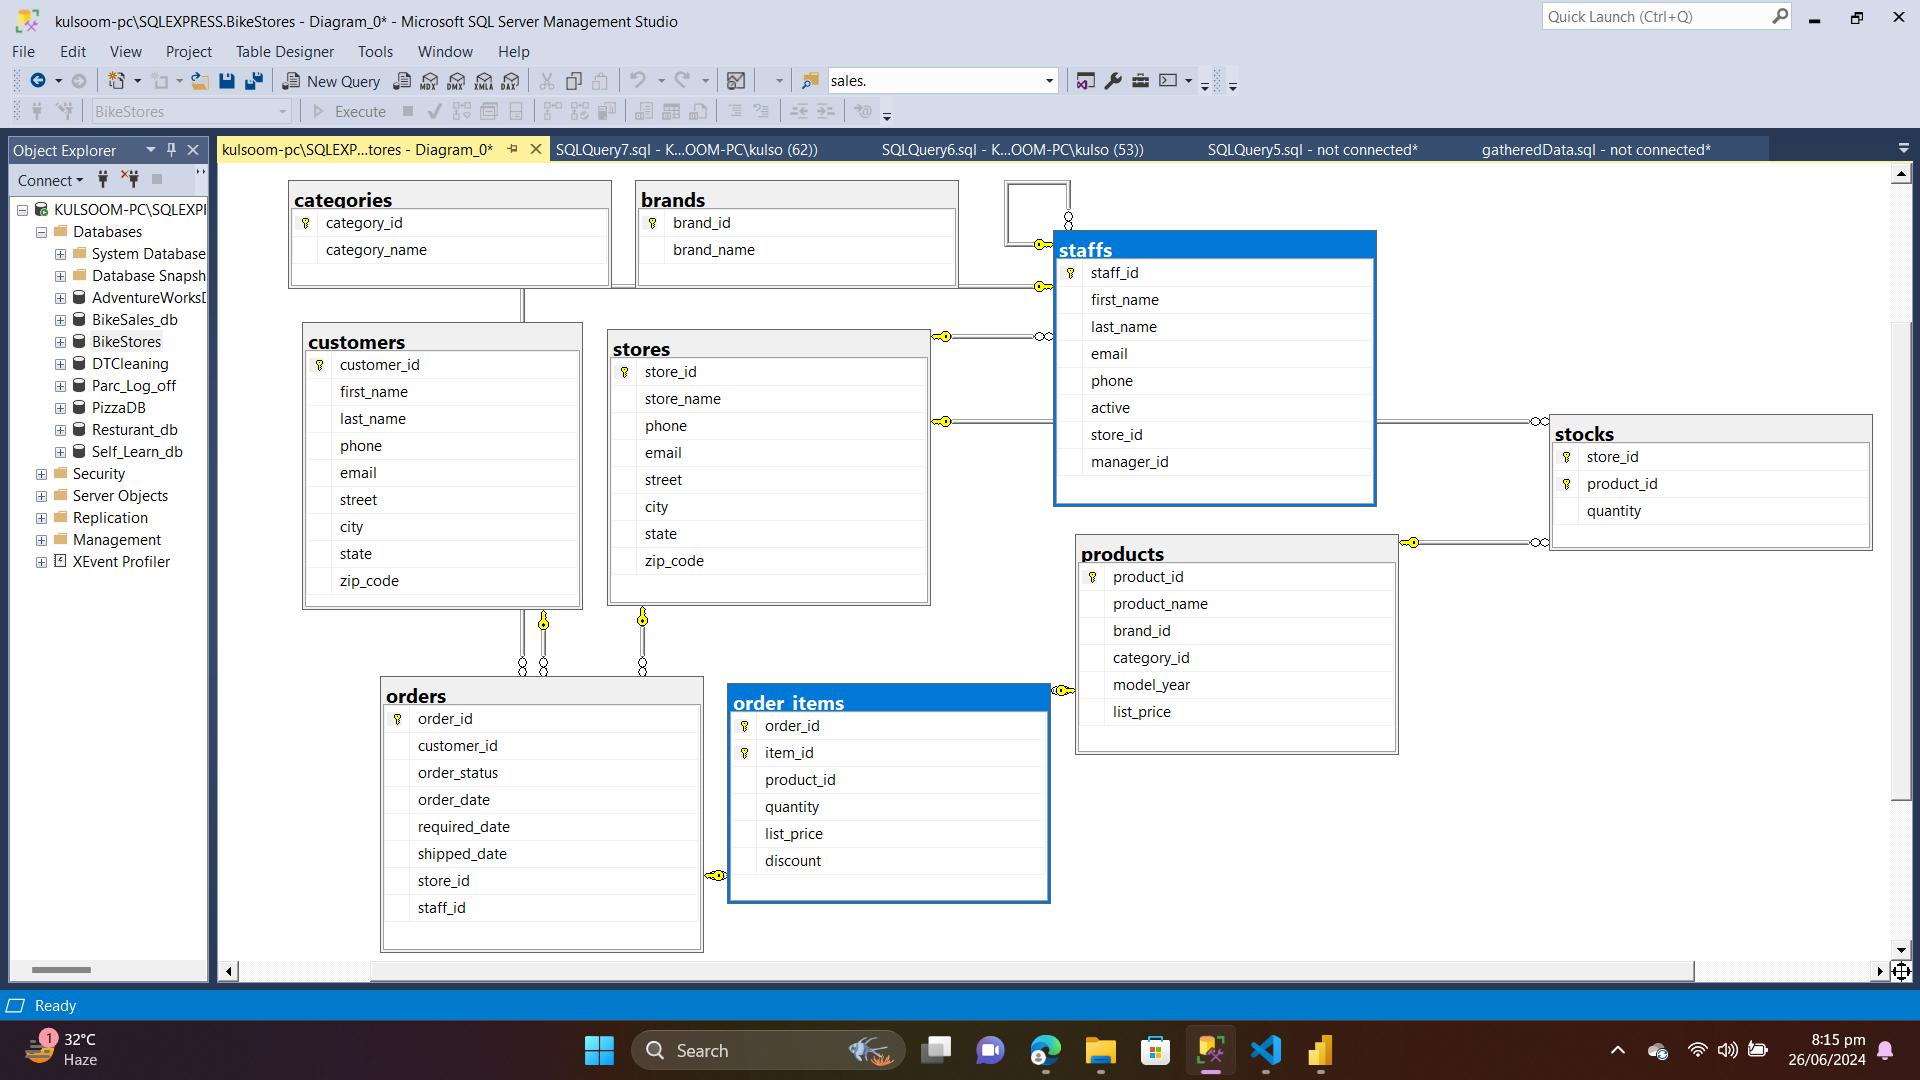This screenshot has height=1080, width=1920.
Task: Open the sales. find combo box dropdown
Action: tap(1049, 81)
